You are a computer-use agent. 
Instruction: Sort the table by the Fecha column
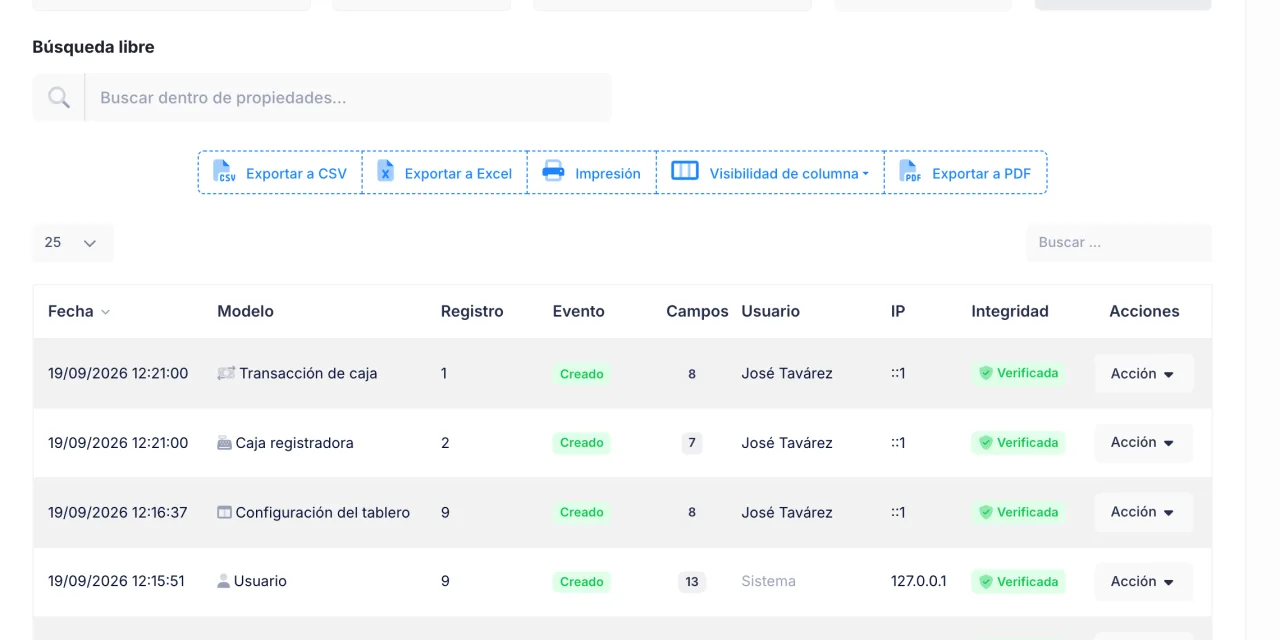tap(79, 311)
